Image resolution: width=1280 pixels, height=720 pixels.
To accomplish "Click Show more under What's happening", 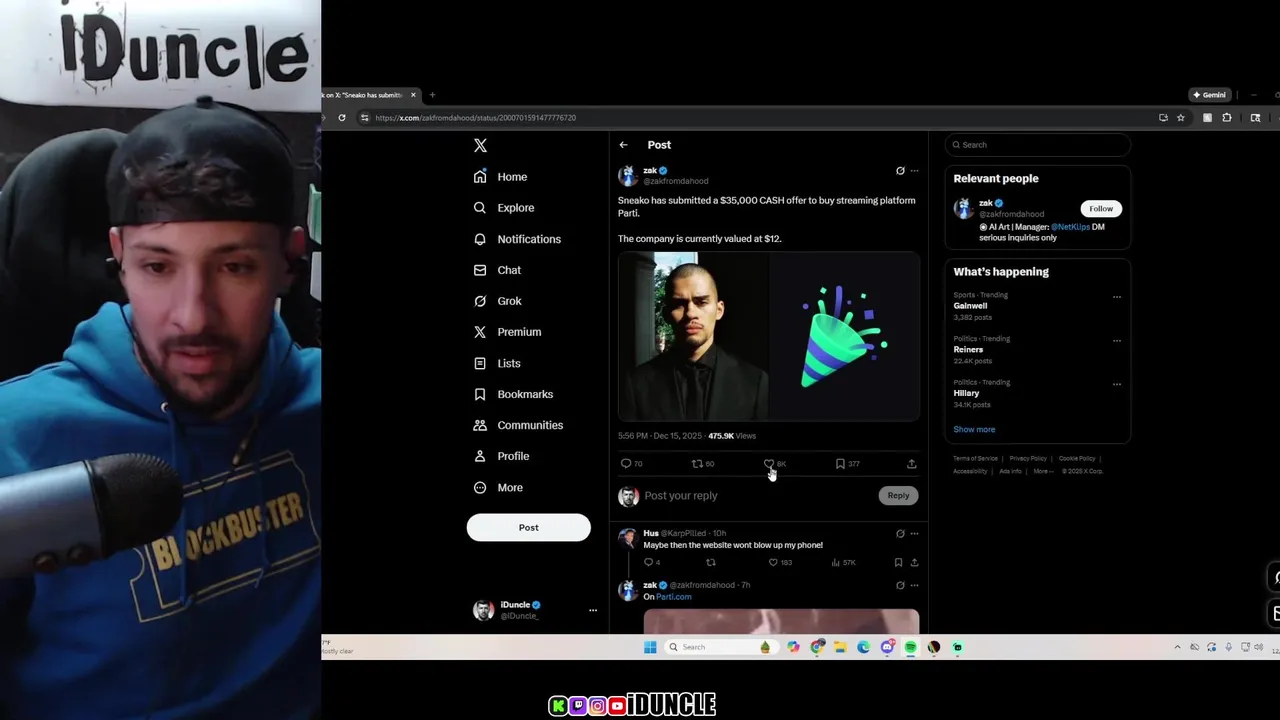I will pos(974,429).
